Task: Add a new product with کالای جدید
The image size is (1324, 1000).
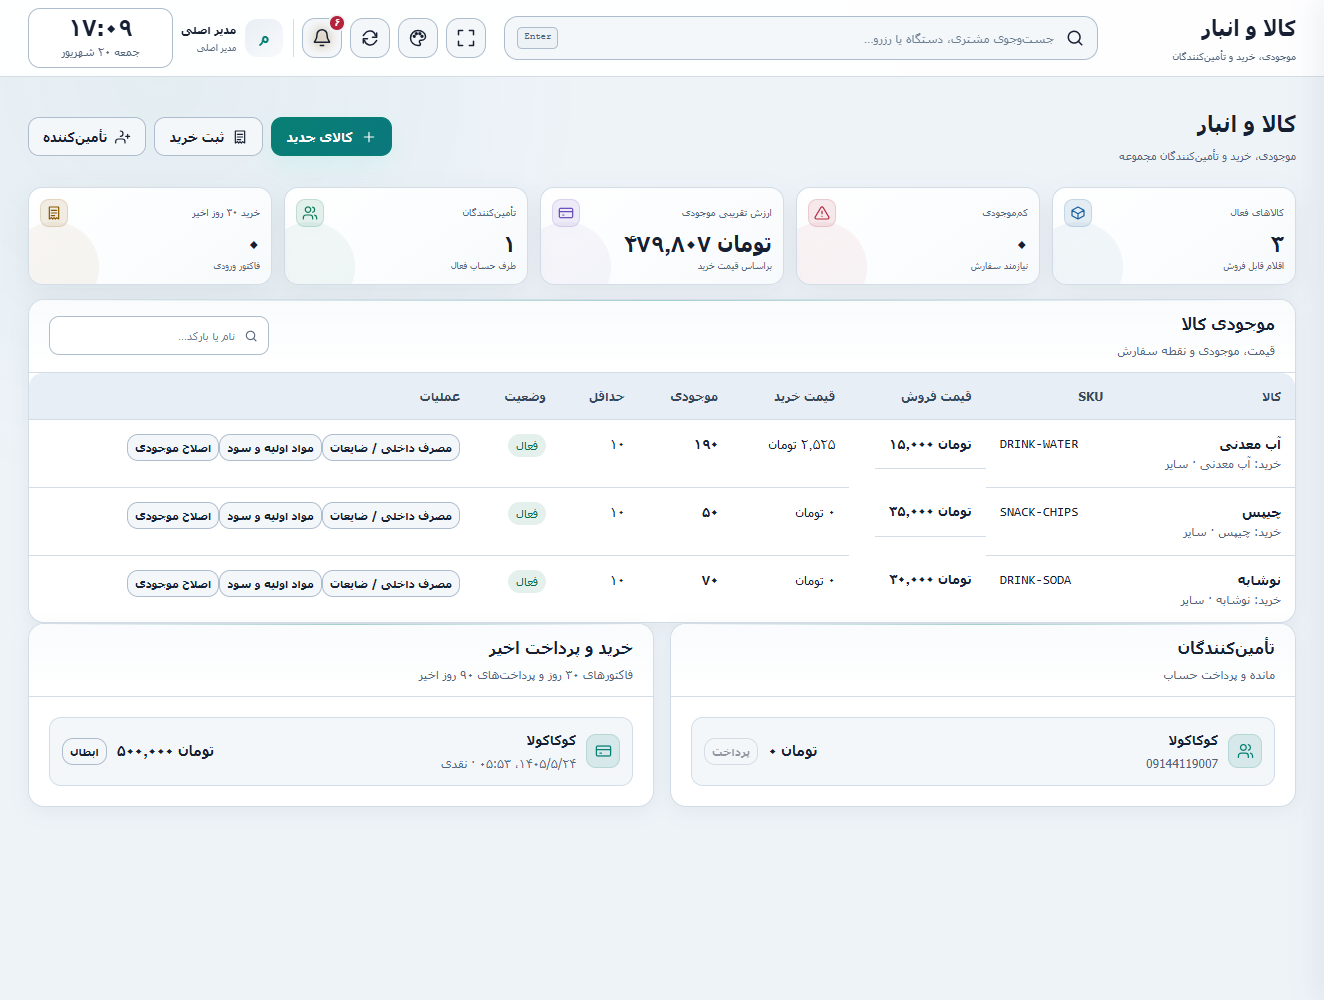Action: coord(331,137)
